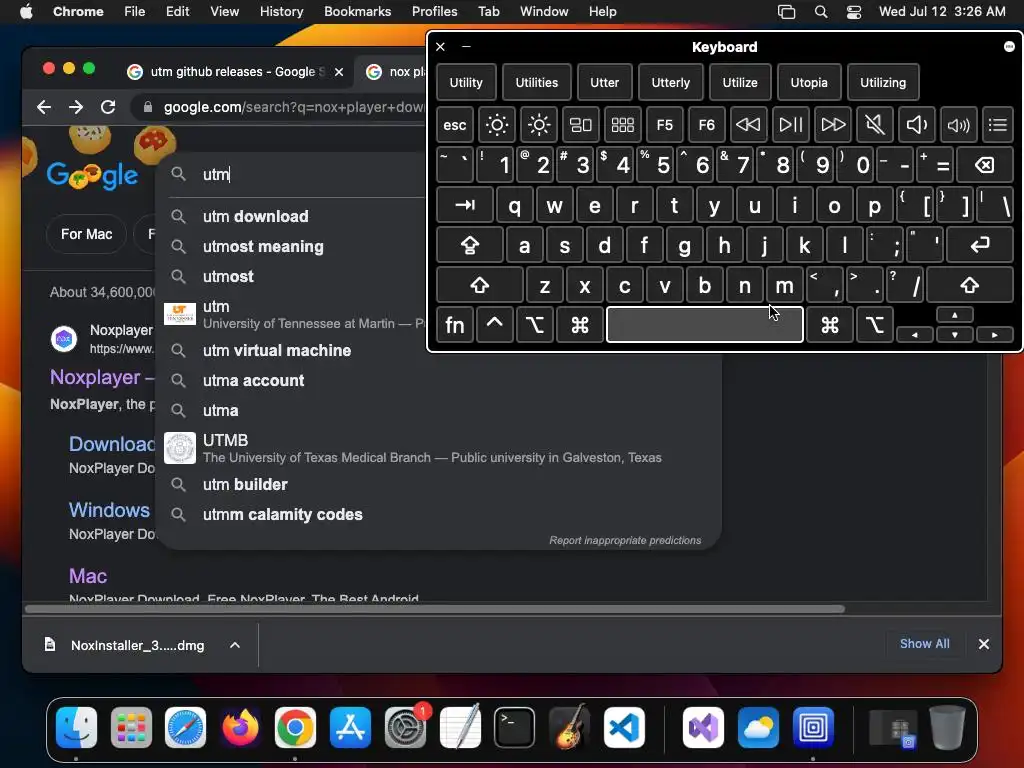The width and height of the screenshot is (1024, 768).
Task: Choose the 'Utopia' word suggestion
Action: coord(808,82)
